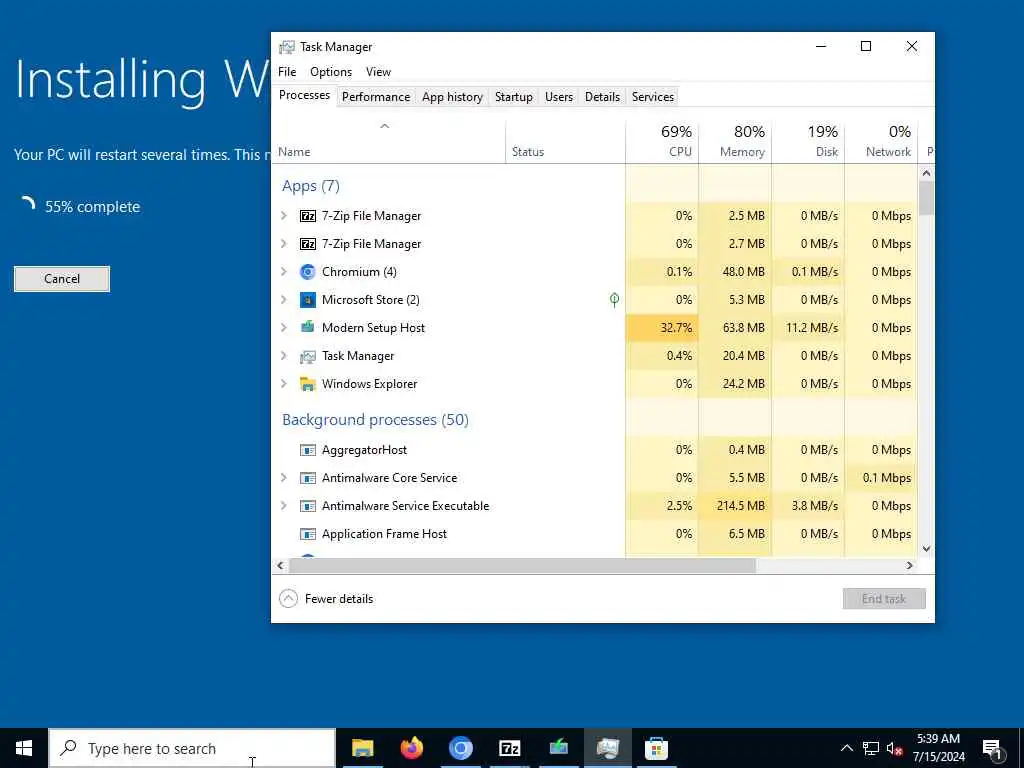Switch to the App history tab
Viewport: 1024px width, 768px height.
(452, 97)
